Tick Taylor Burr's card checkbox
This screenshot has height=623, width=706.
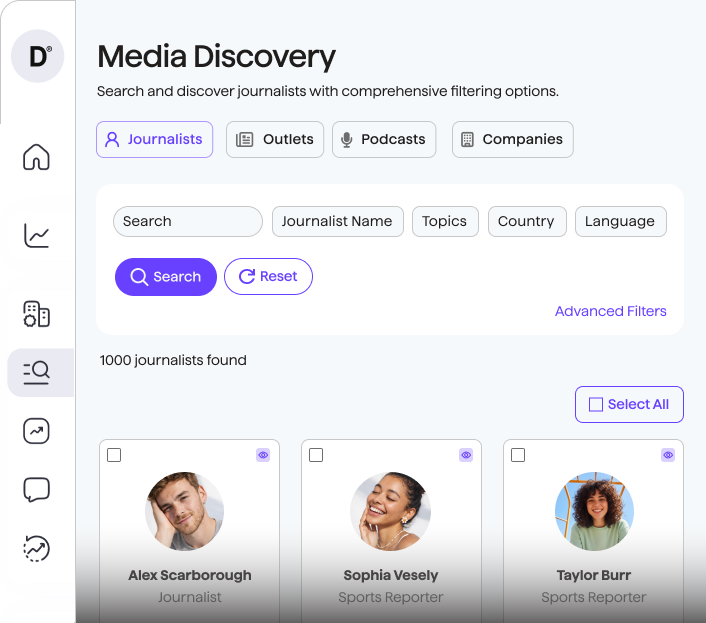coord(518,455)
